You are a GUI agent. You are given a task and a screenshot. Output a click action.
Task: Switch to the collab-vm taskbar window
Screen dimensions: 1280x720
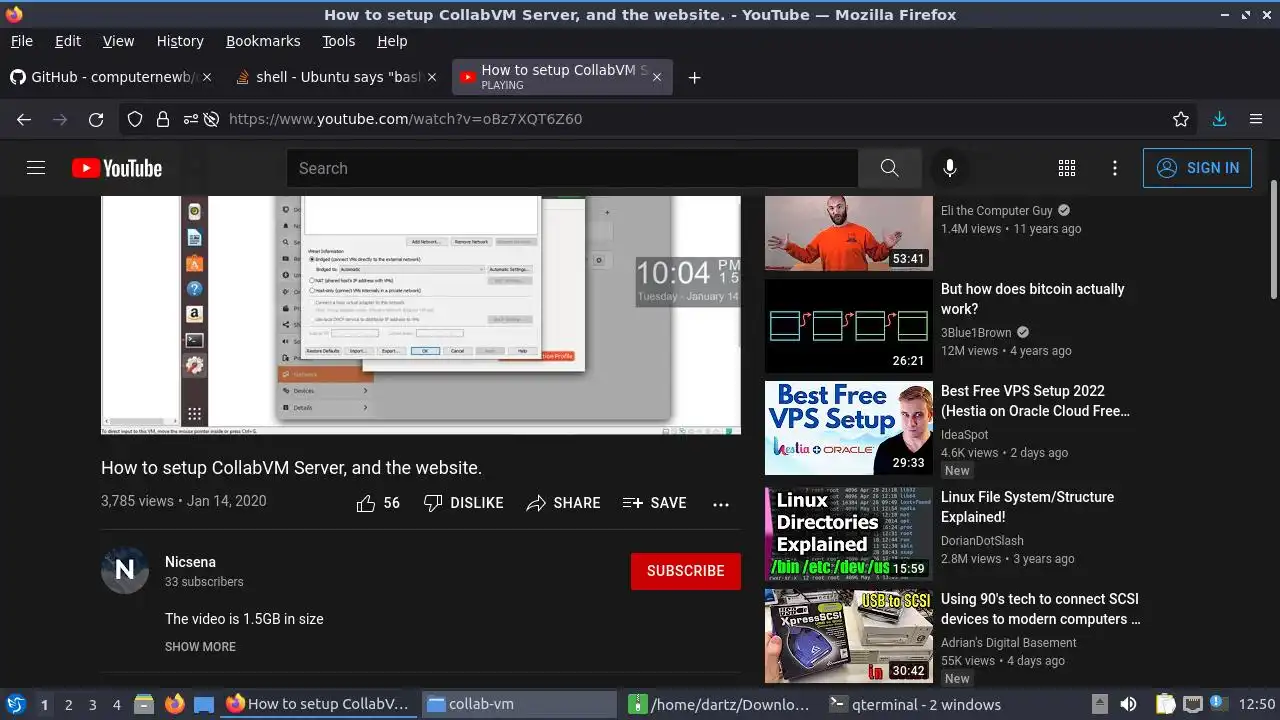[519, 704]
